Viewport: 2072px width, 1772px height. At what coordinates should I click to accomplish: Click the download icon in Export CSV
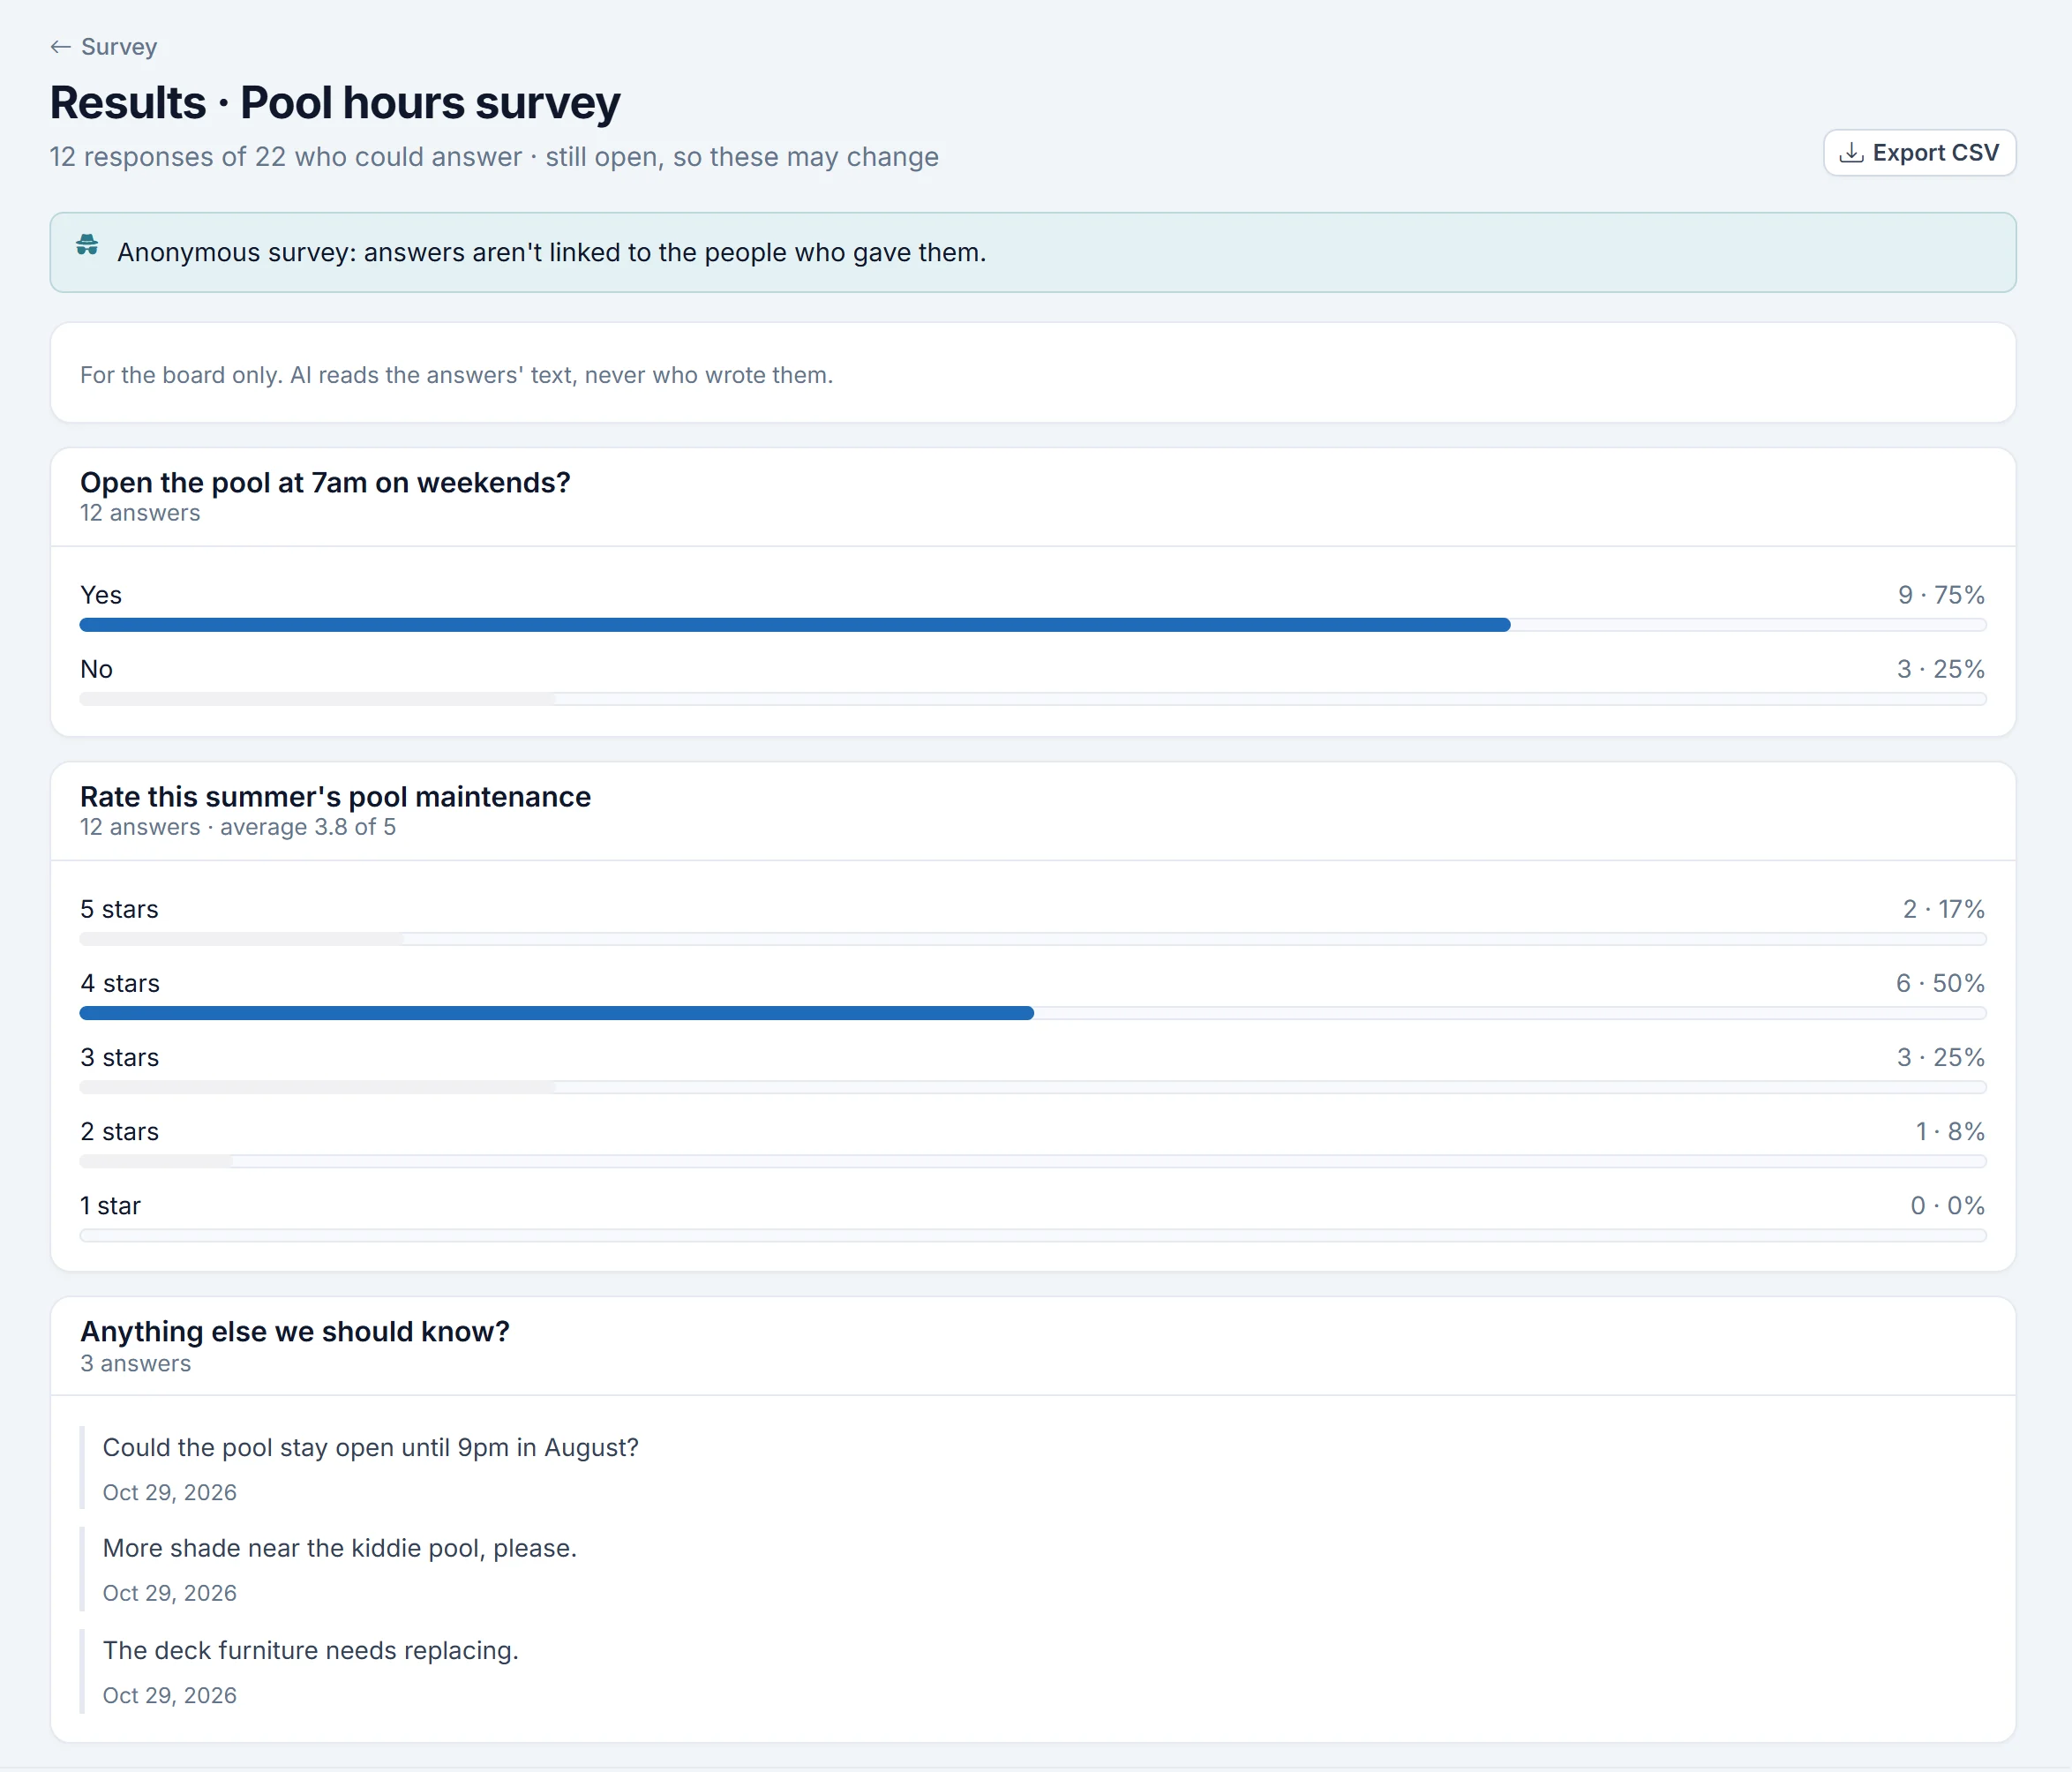coord(1851,153)
